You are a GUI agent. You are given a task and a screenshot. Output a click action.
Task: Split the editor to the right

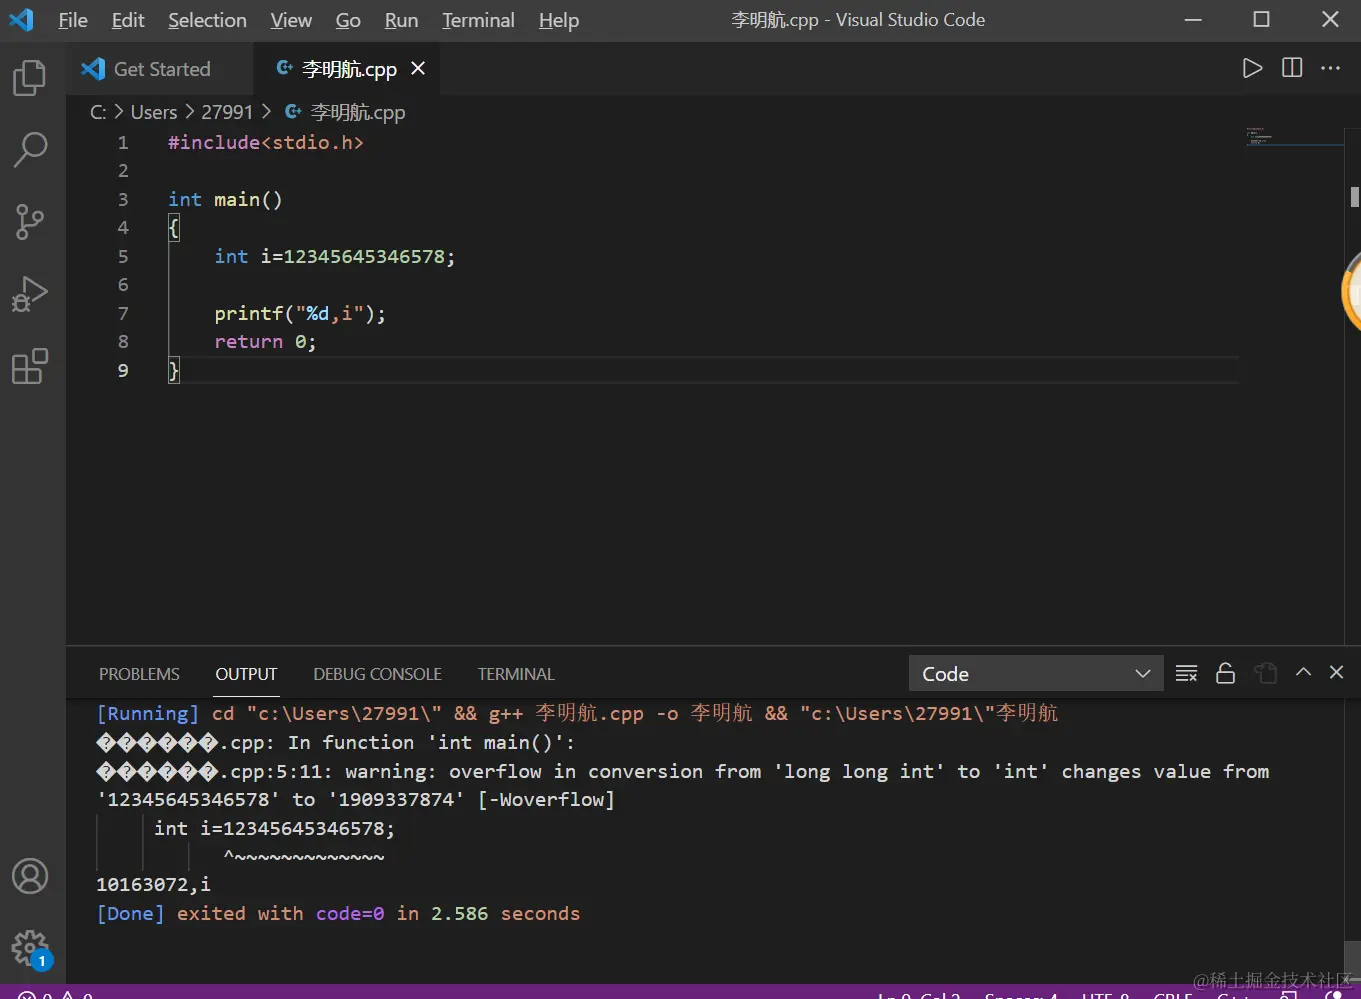[1292, 68]
